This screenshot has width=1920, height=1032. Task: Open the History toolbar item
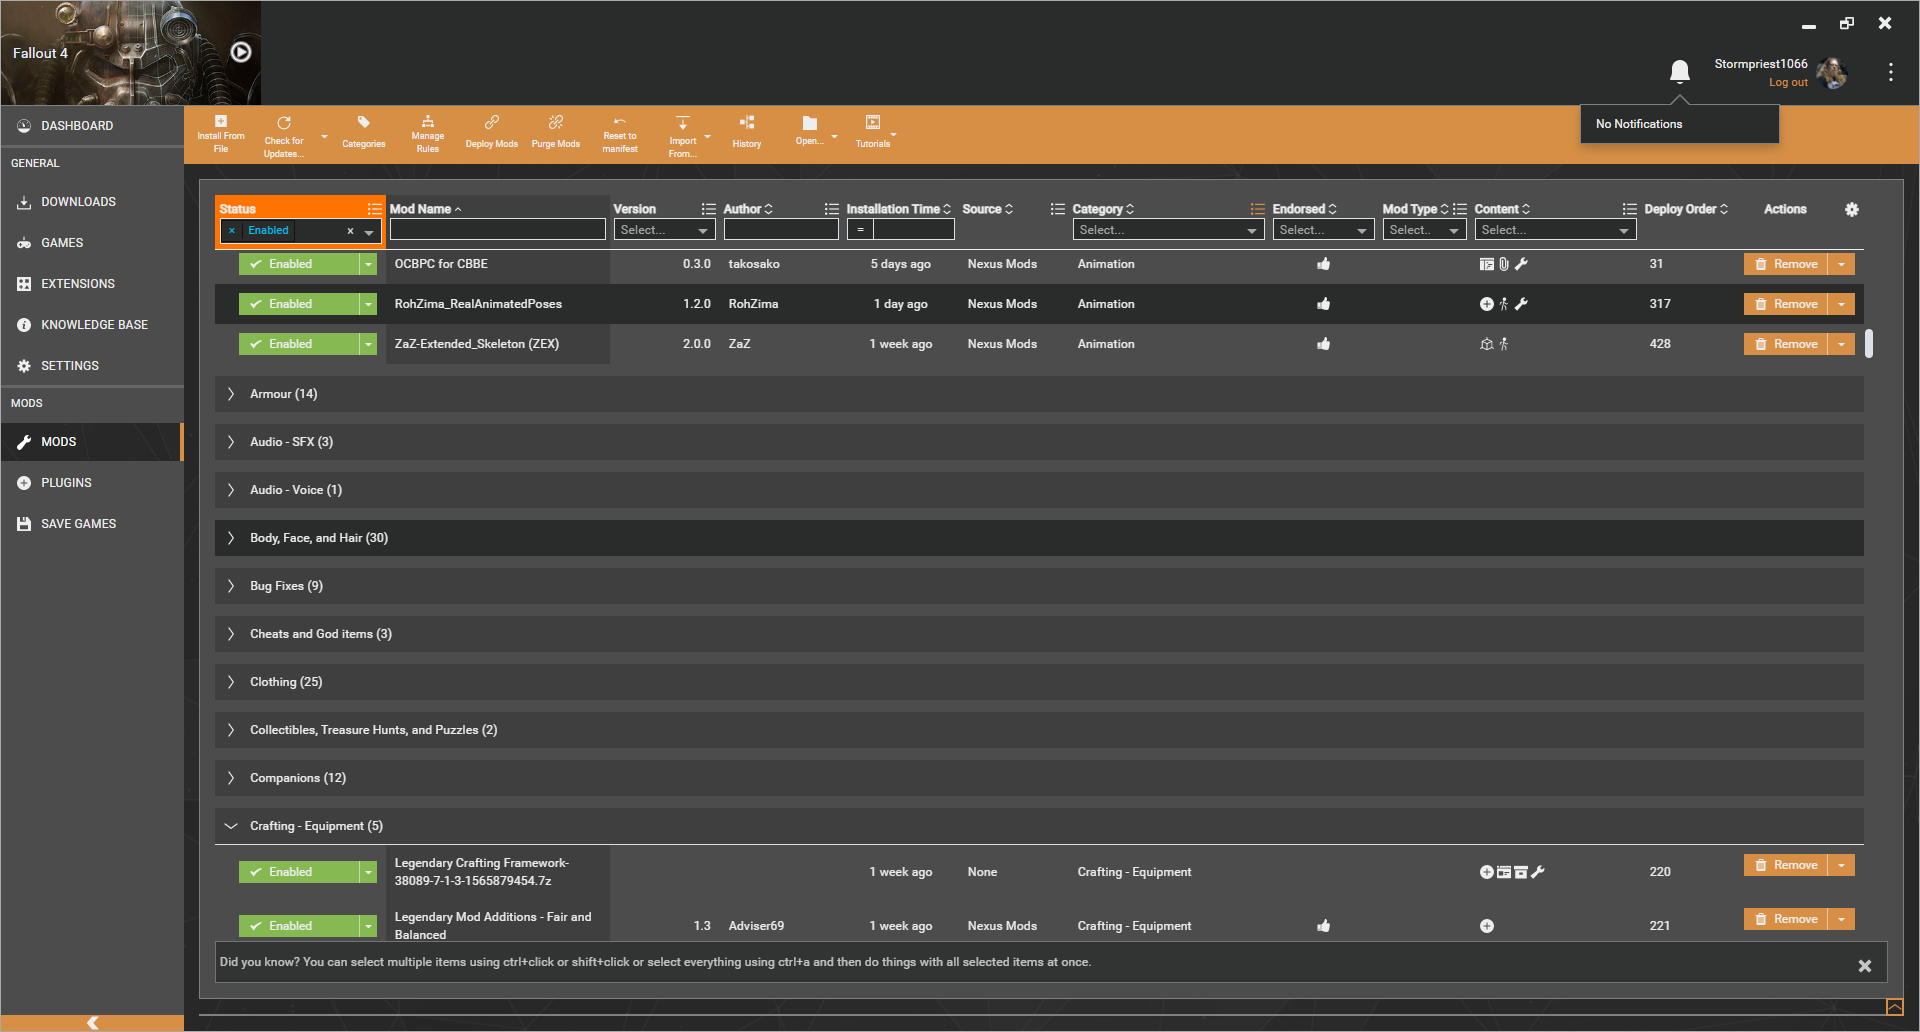point(747,131)
